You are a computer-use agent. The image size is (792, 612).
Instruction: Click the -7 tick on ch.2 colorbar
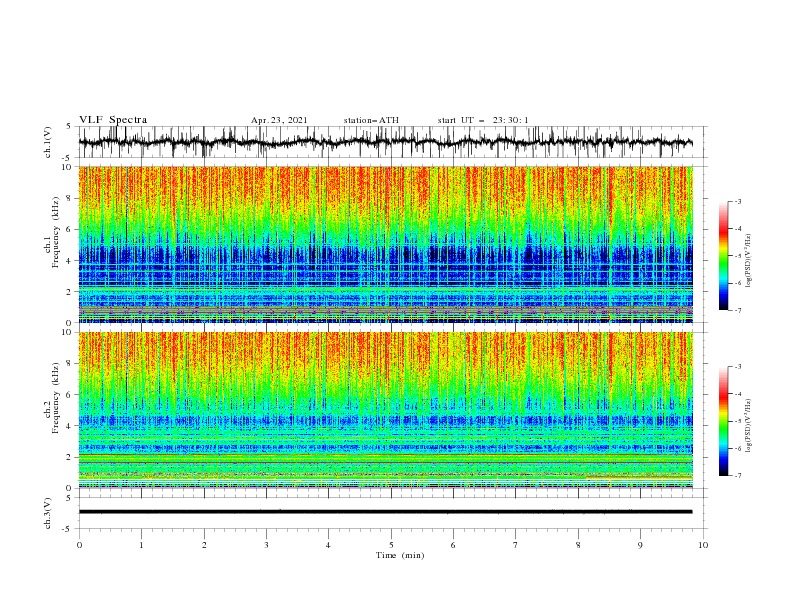pyautogui.click(x=737, y=476)
